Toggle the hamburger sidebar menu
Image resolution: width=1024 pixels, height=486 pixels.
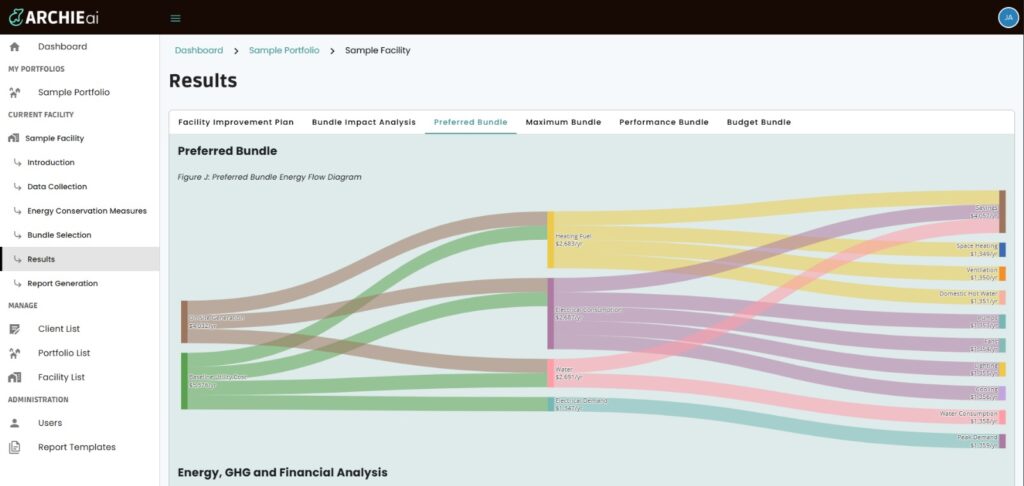176,18
